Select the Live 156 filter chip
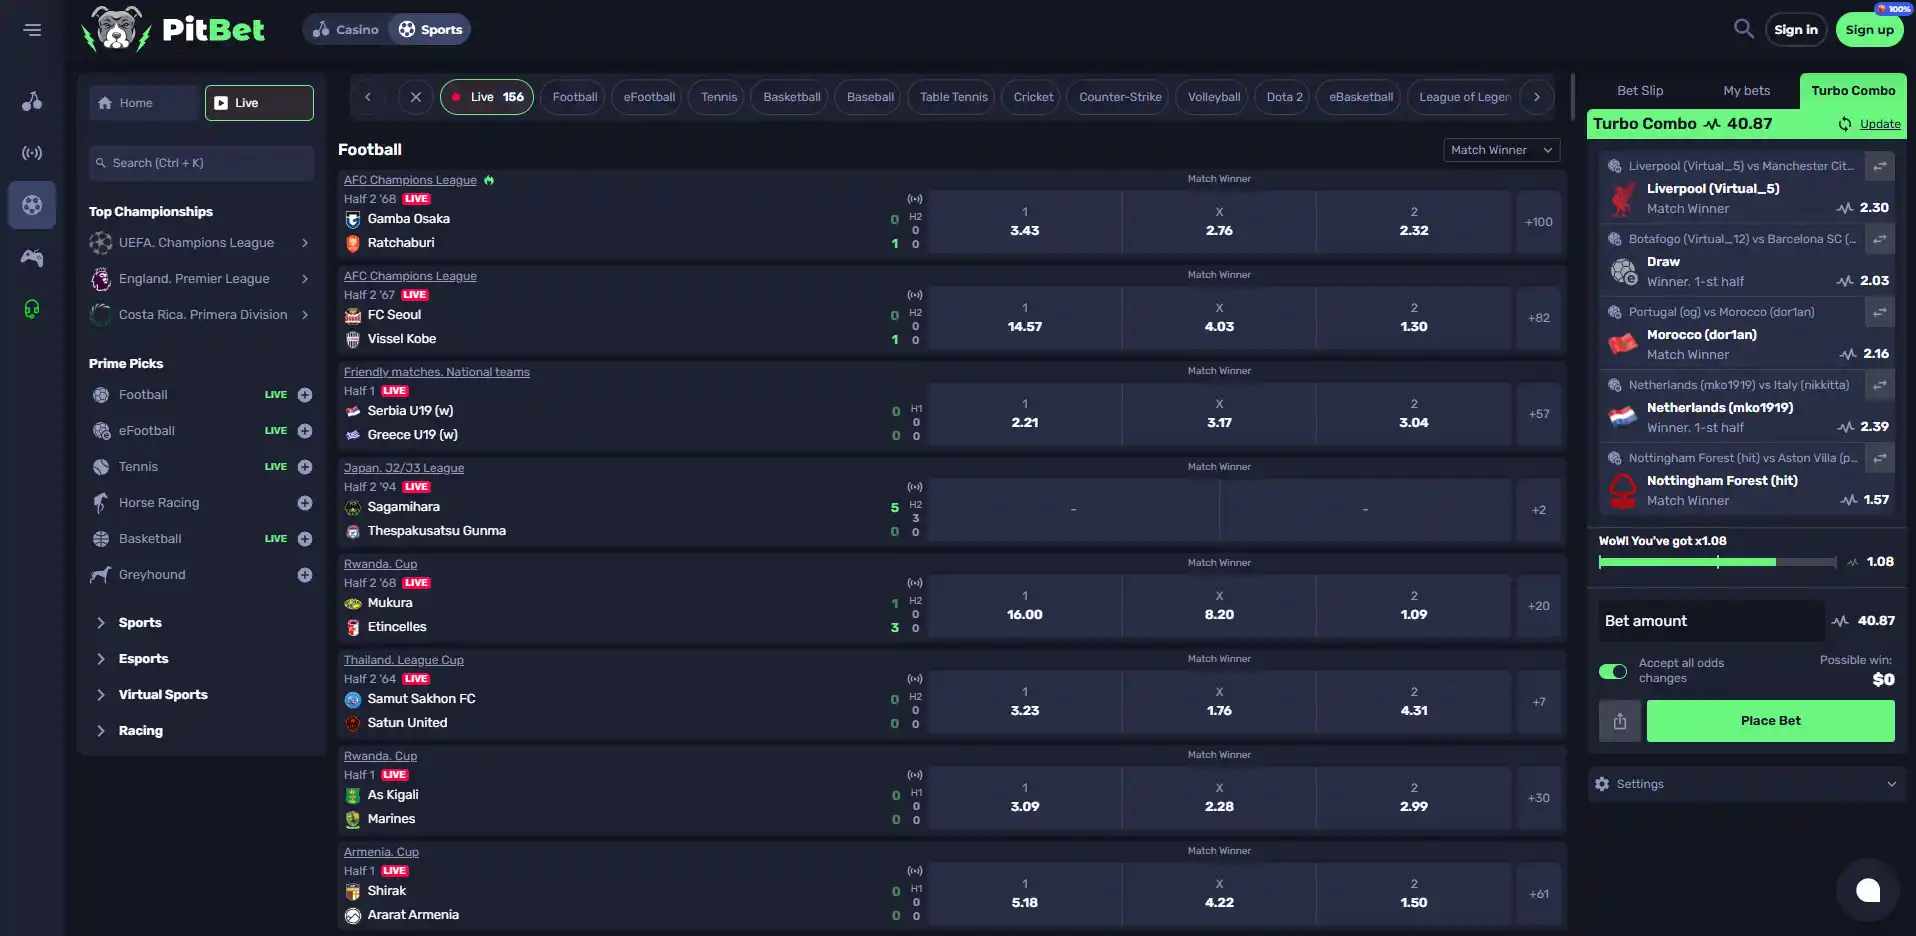 [487, 97]
